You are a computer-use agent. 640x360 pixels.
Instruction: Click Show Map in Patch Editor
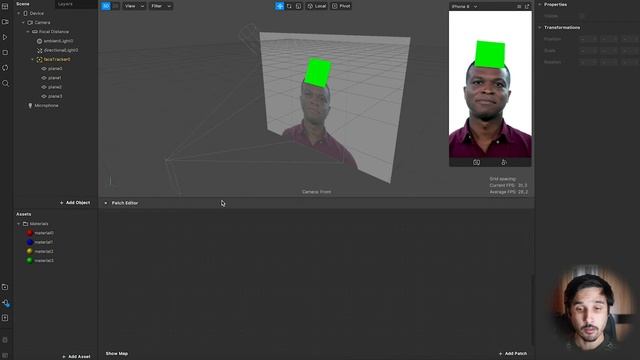click(117, 353)
